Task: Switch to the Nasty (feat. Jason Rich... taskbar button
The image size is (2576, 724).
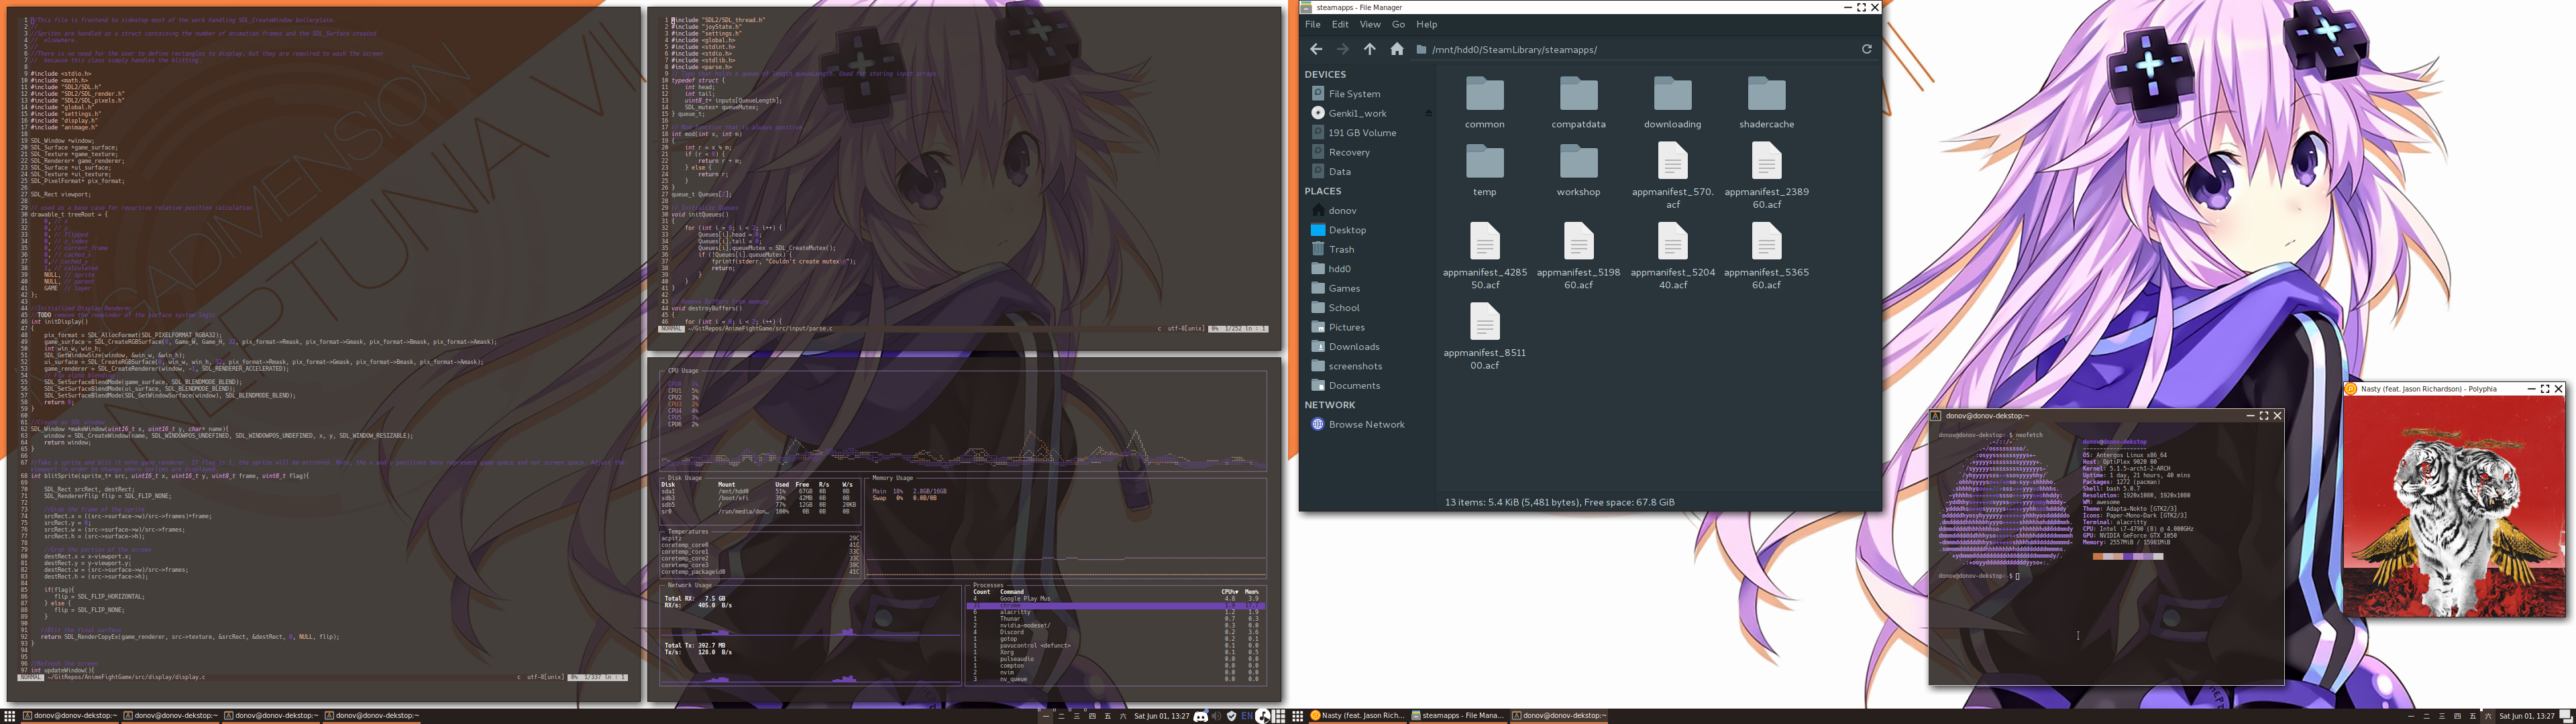Action: tap(1358, 716)
